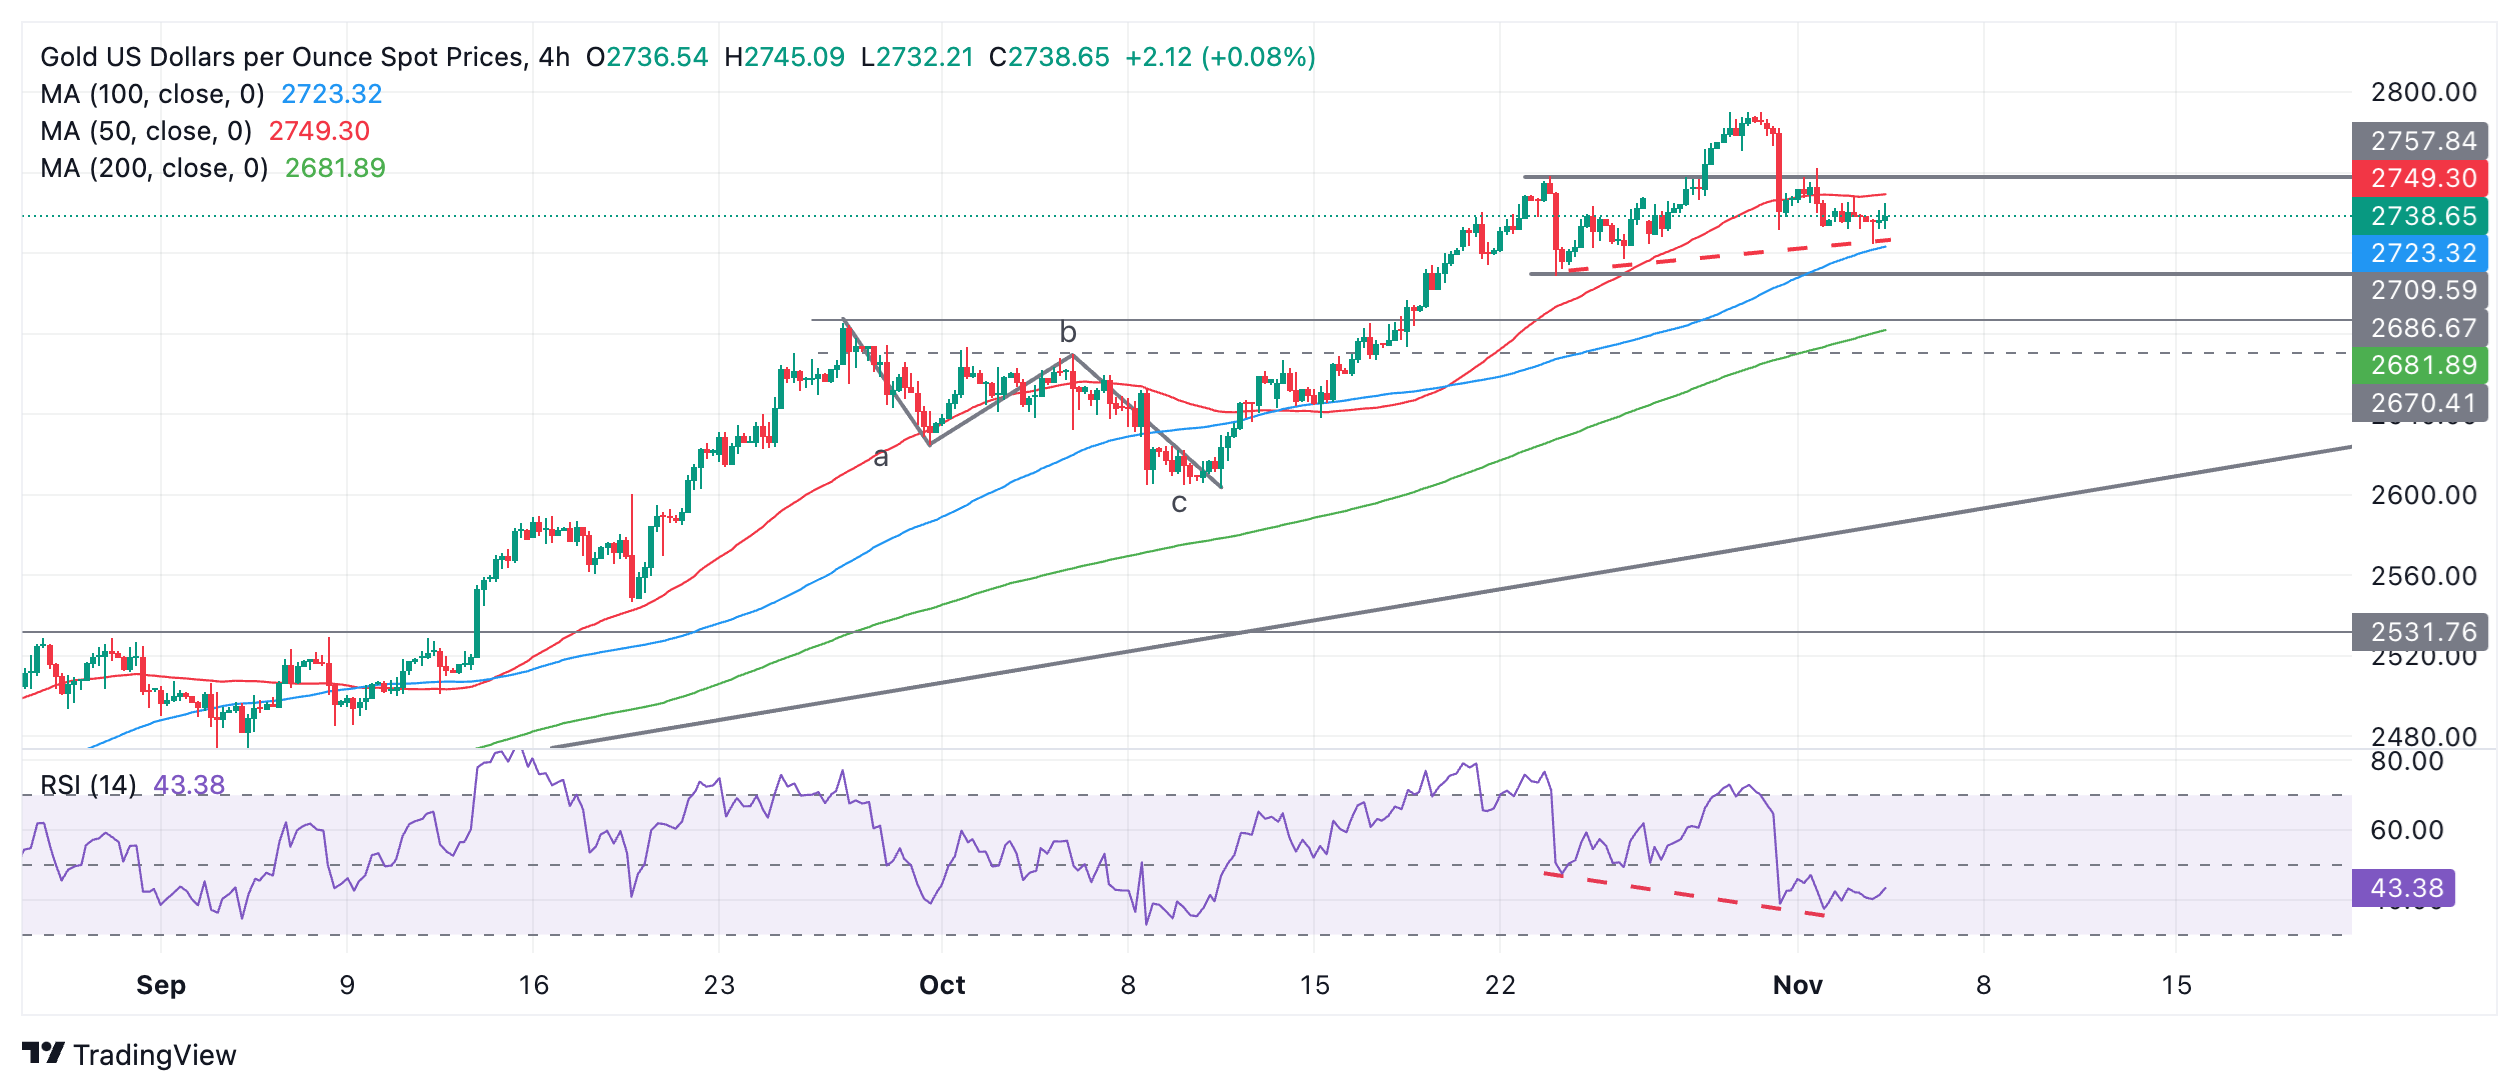Click the 'a' wave label on chart
The height and width of the screenshot is (1092, 2519).
[880, 458]
